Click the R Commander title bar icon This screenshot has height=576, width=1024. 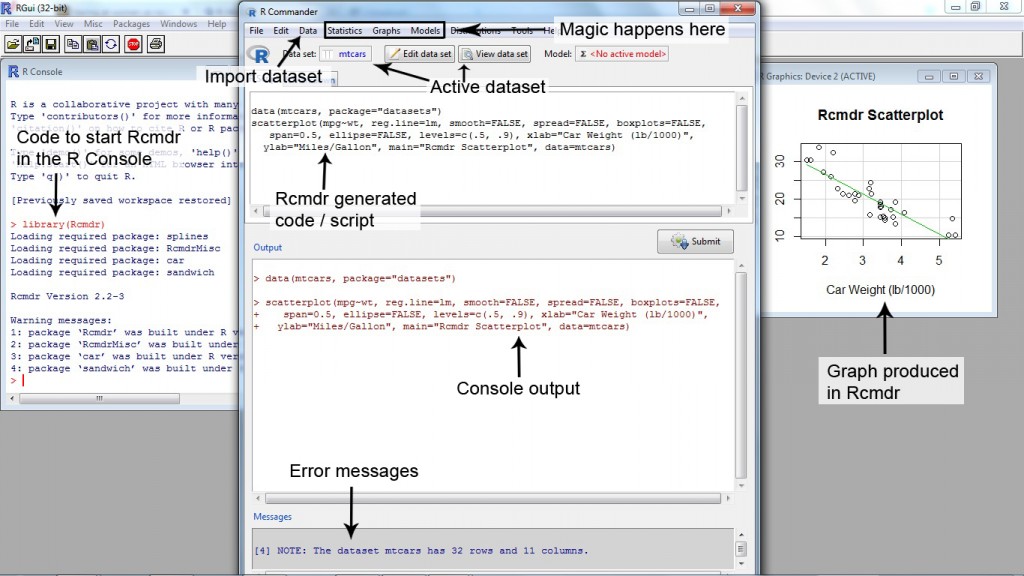(x=251, y=12)
